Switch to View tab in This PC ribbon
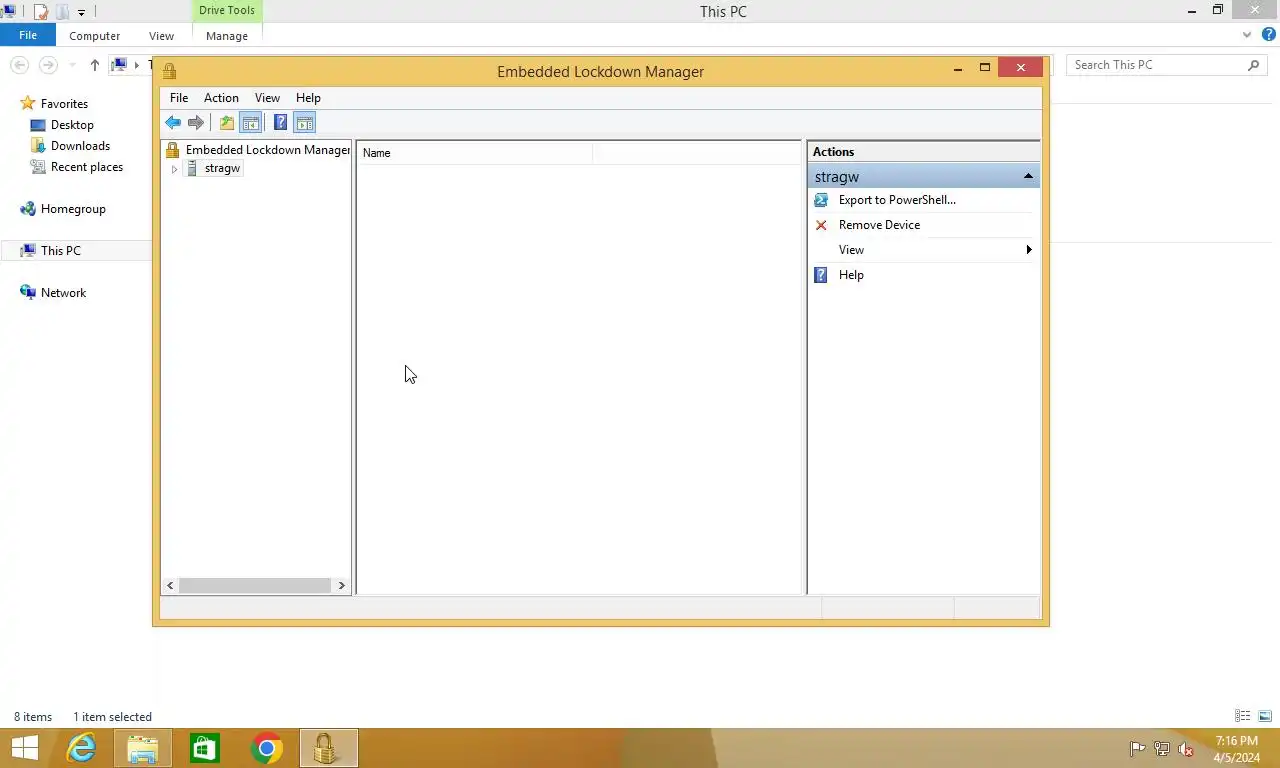Screen dimensions: 1280x768 point(161,36)
